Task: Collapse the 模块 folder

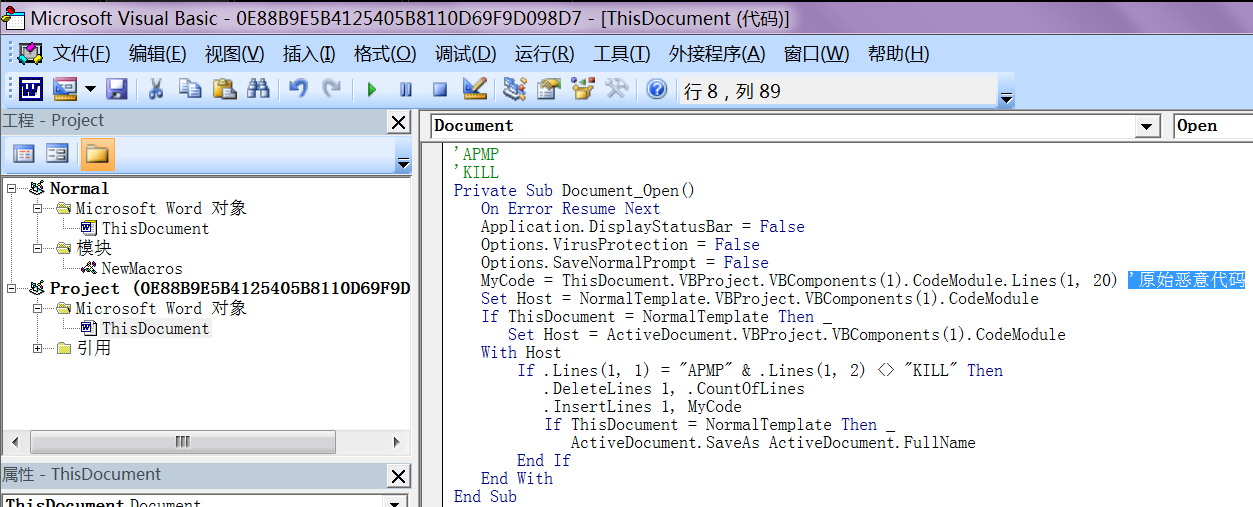Action: pyautogui.click(x=38, y=248)
